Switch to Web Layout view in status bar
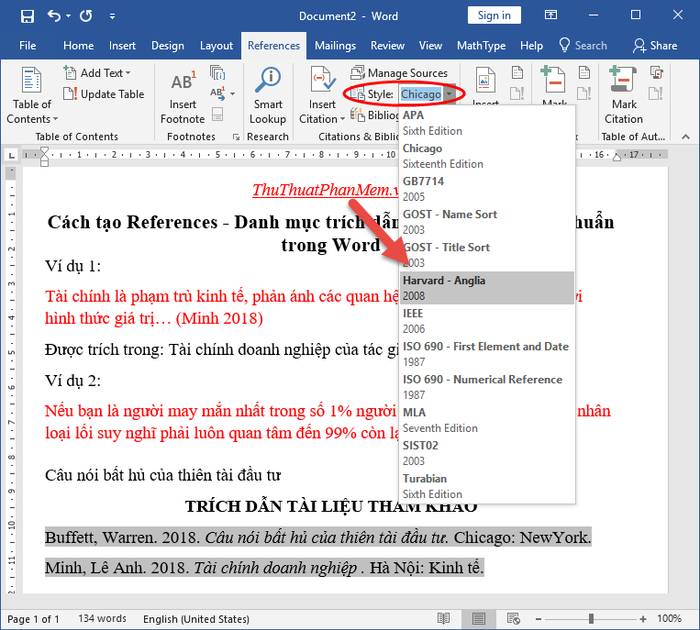This screenshot has width=700, height=630. (513, 618)
